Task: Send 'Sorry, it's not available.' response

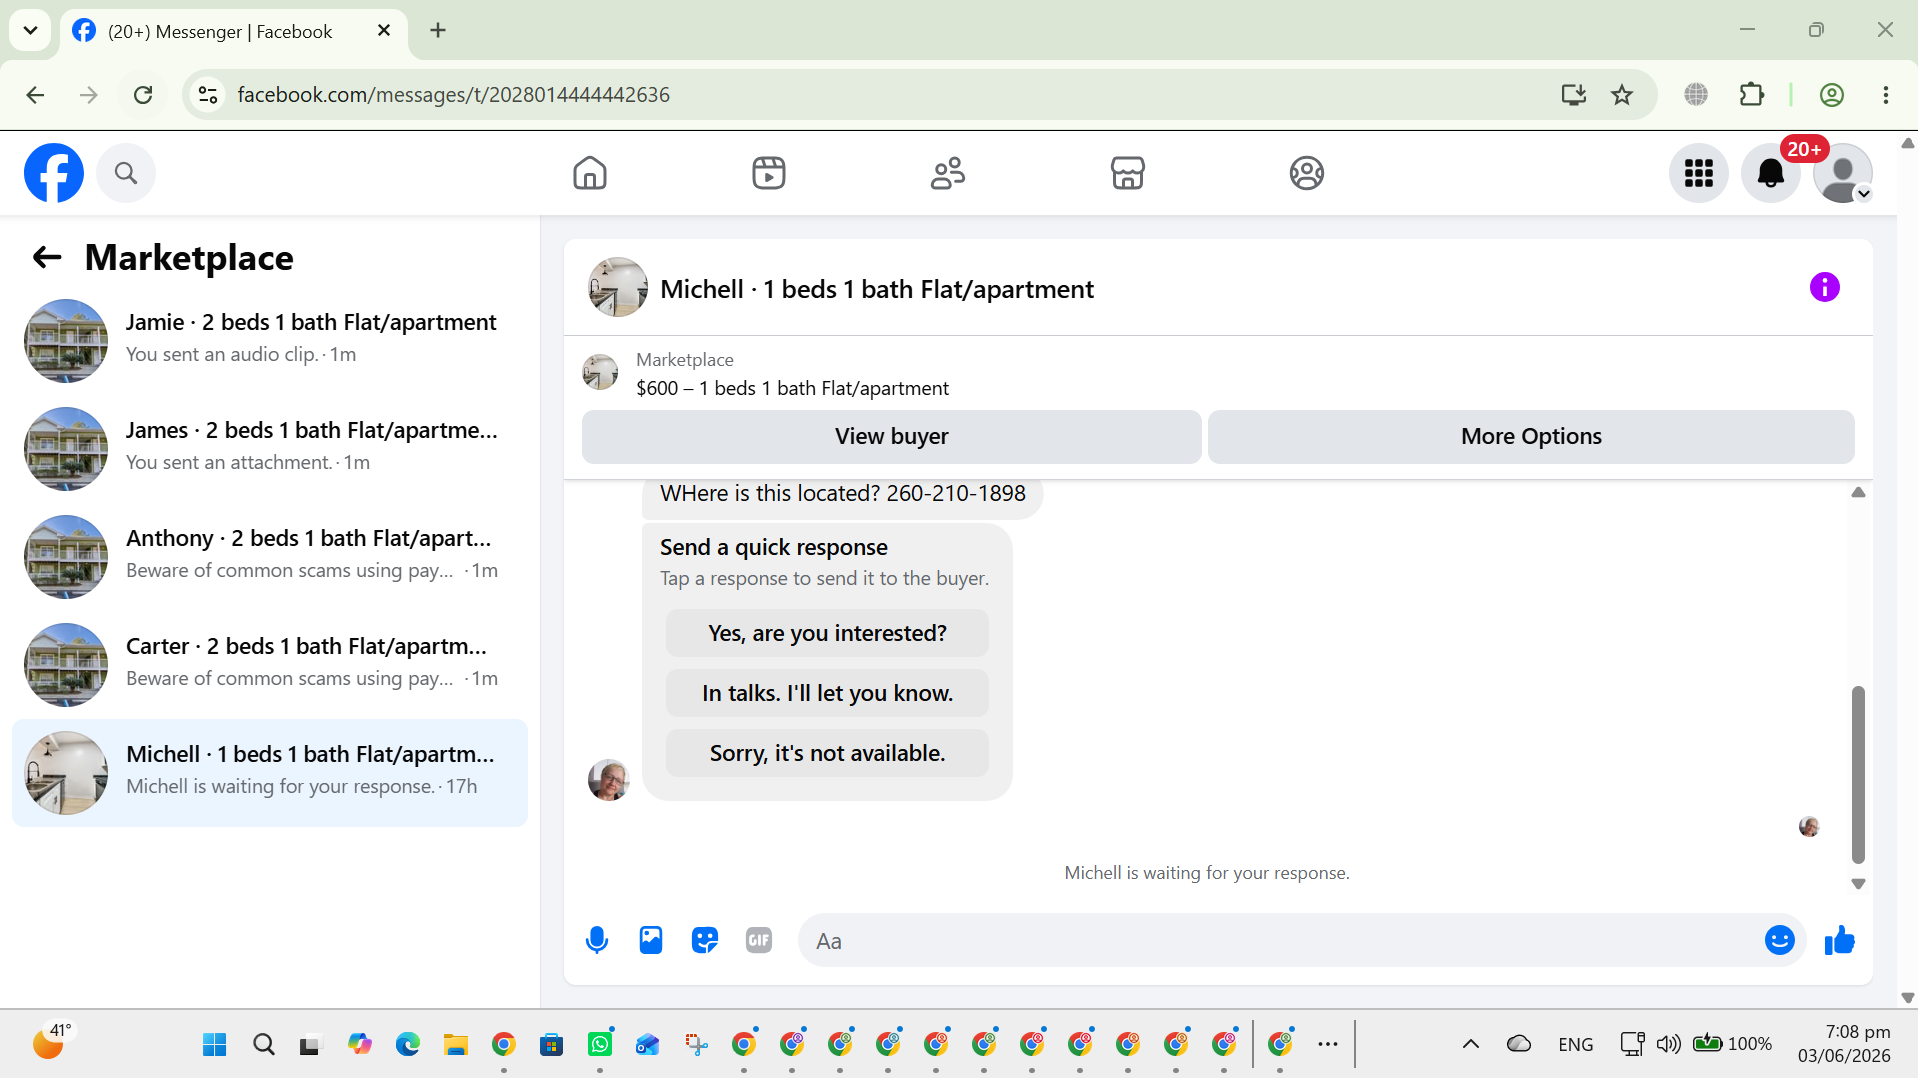Action: coord(827,753)
